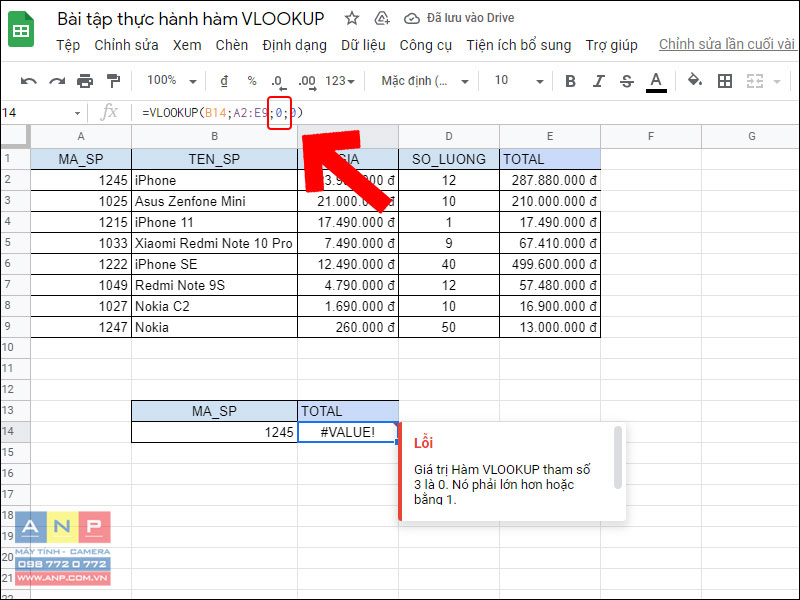The height and width of the screenshot is (600, 800).
Task: Check the cloud saved status icon
Action: coord(411,19)
